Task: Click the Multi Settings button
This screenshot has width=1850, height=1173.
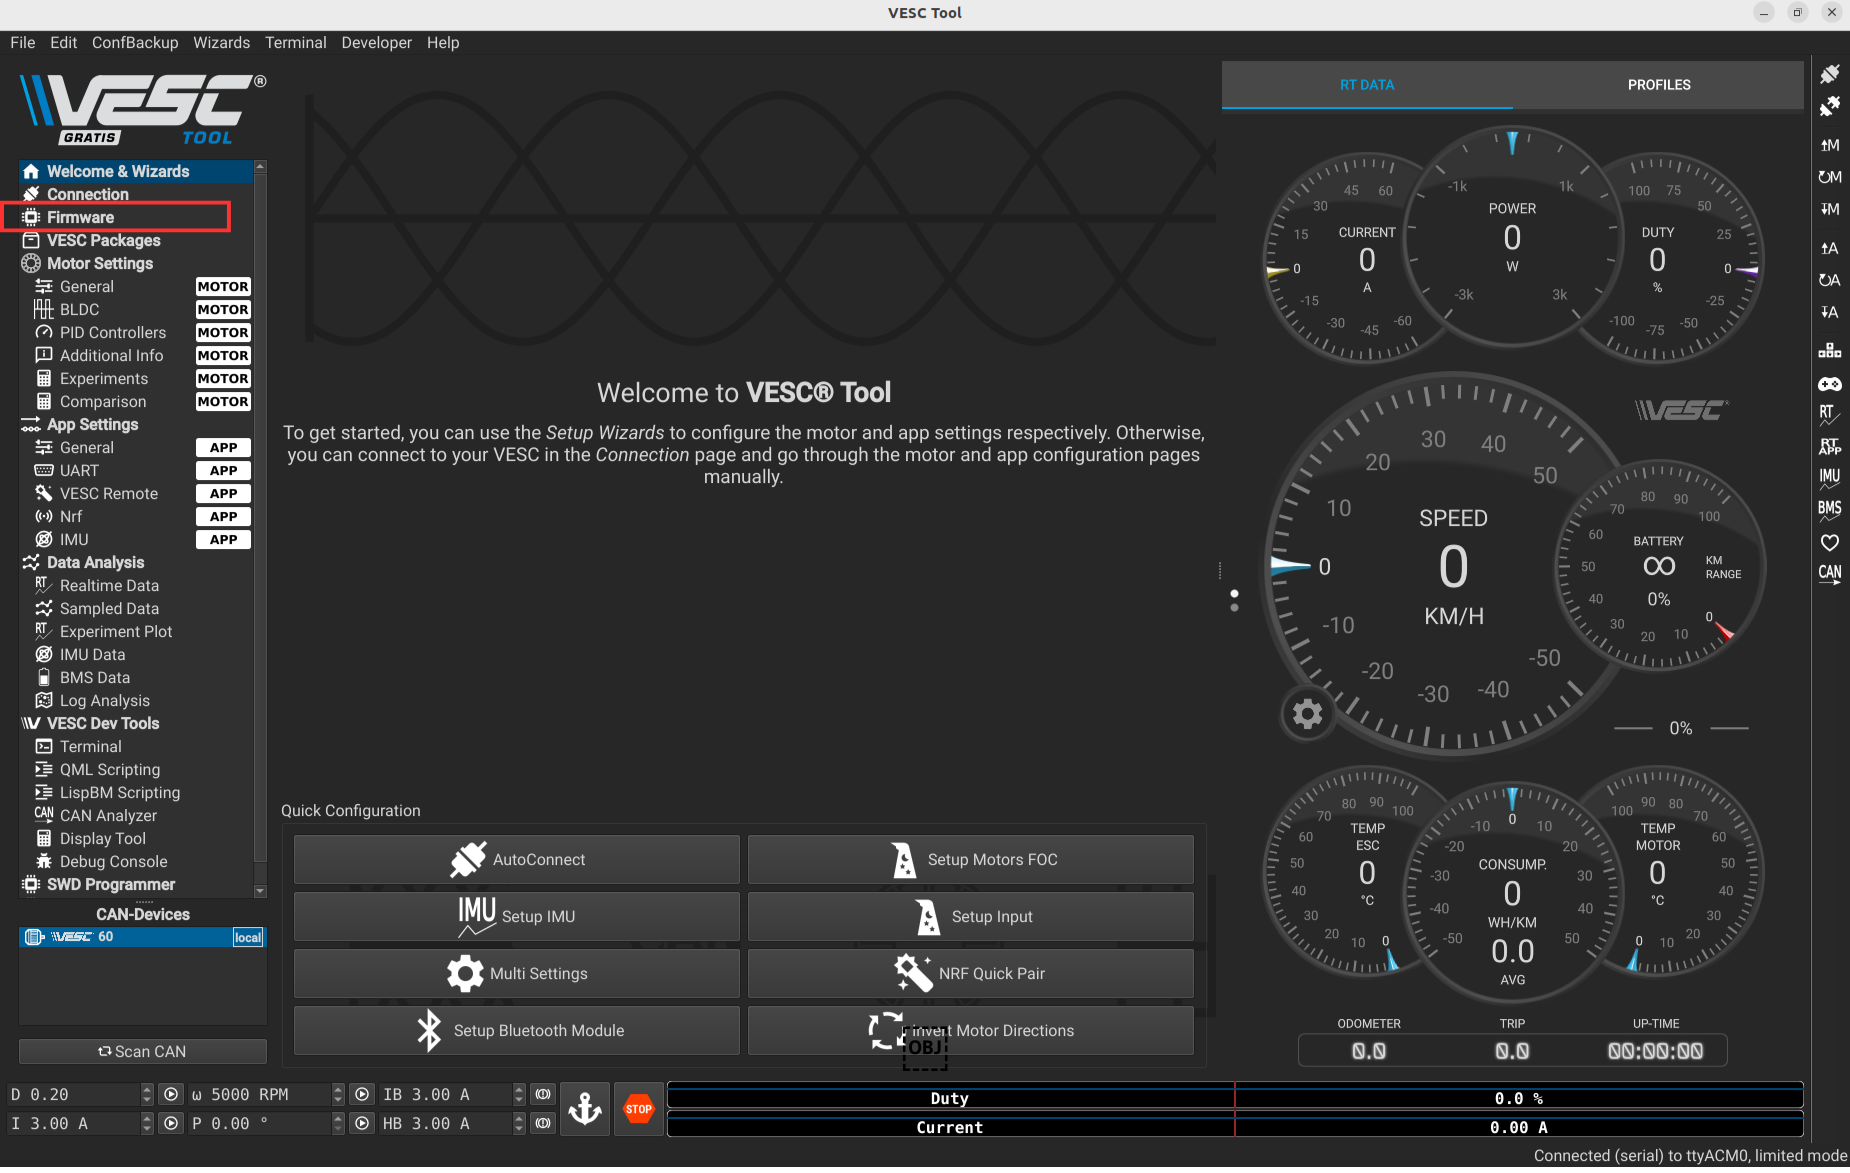Action: pos(517,974)
